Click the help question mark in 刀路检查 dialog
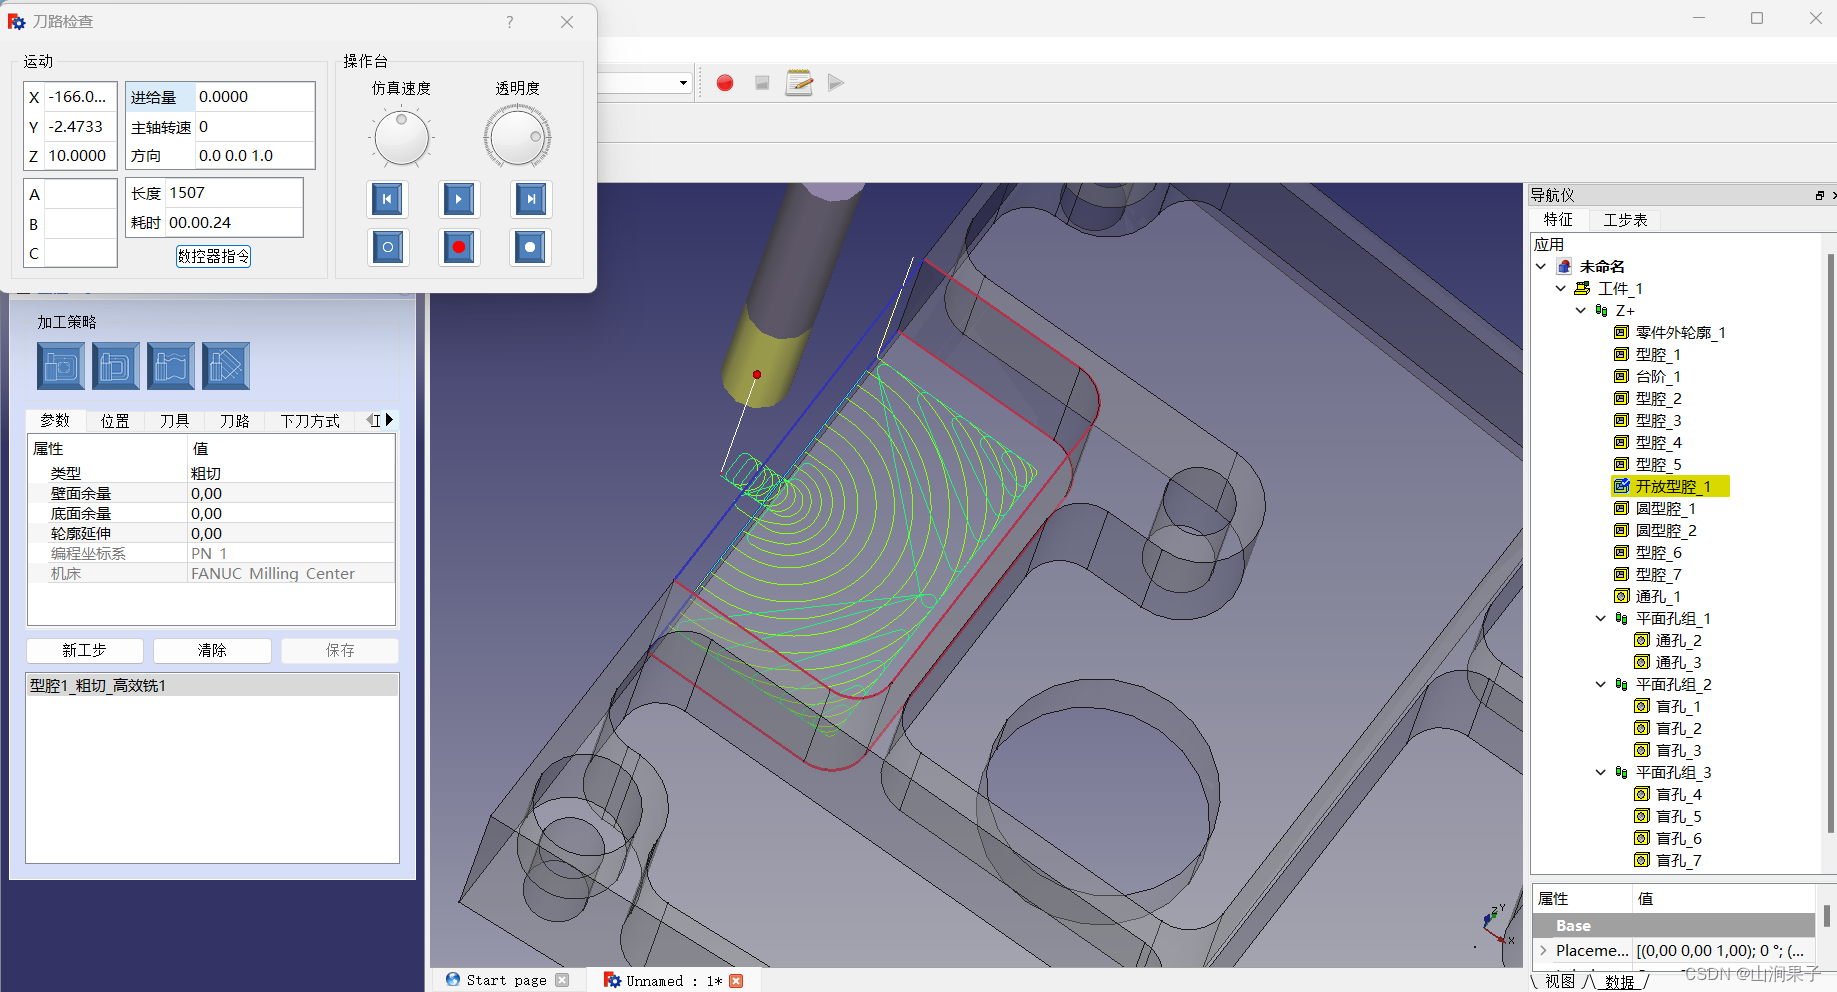This screenshot has height=992, width=1837. click(510, 22)
